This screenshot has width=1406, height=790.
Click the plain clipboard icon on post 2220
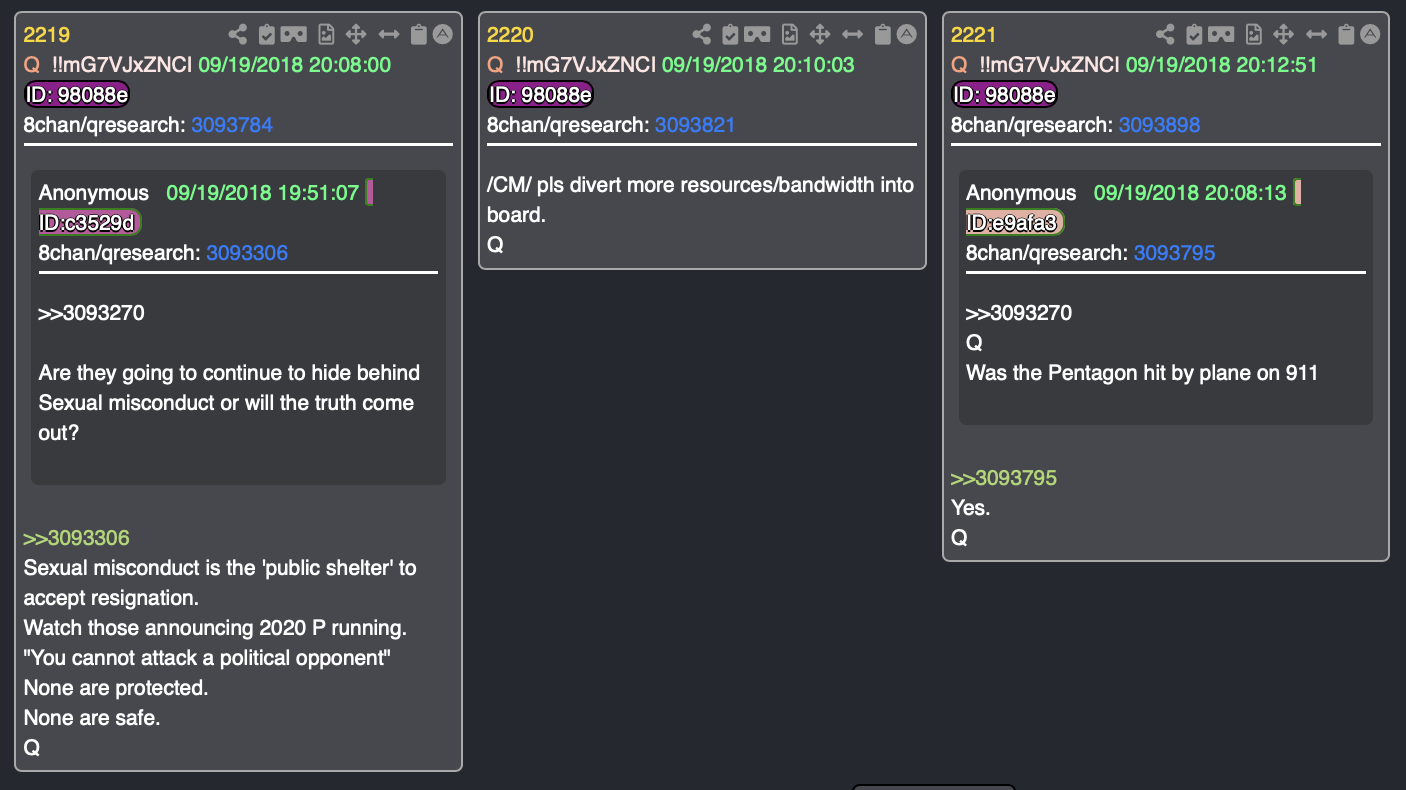883,35
